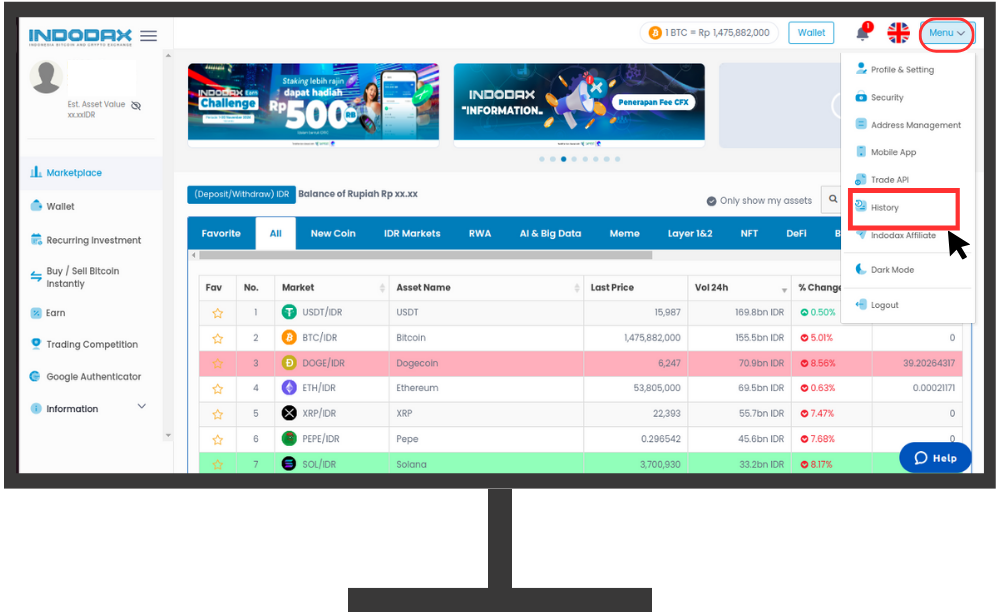Open the Indodax Challenge Rp500 banner
The height and width of the screenshot is (612, 1000).
click(x=313, y=105)
